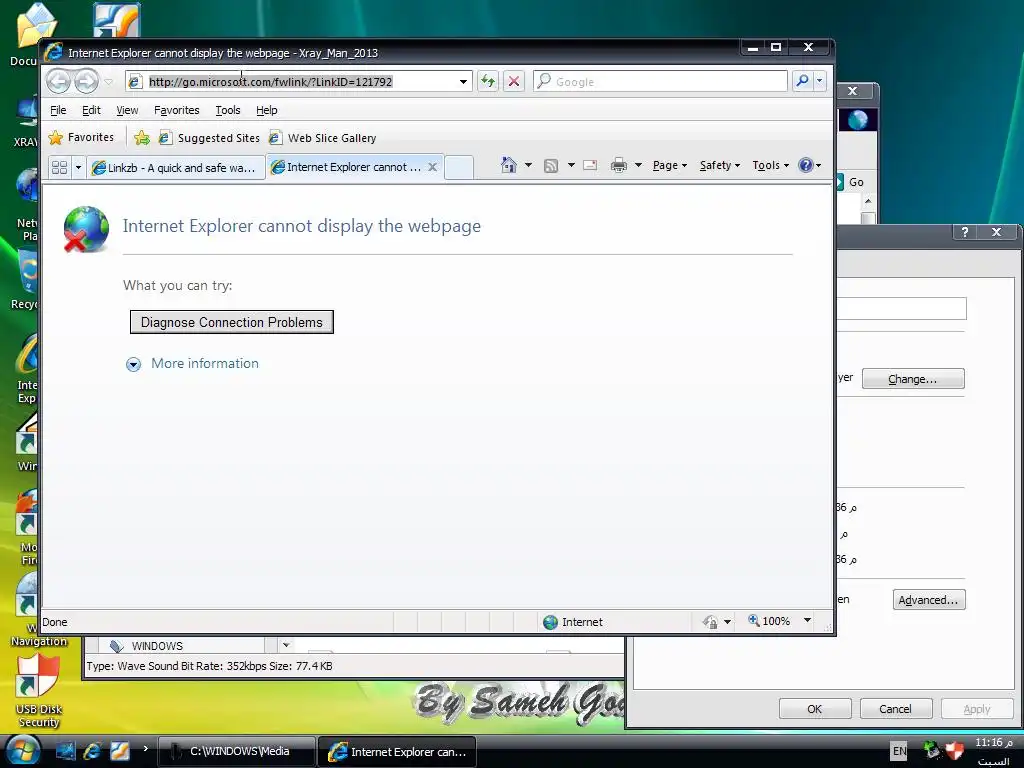
Task: Click the red security shield tray icon
Action: [954, 750]
